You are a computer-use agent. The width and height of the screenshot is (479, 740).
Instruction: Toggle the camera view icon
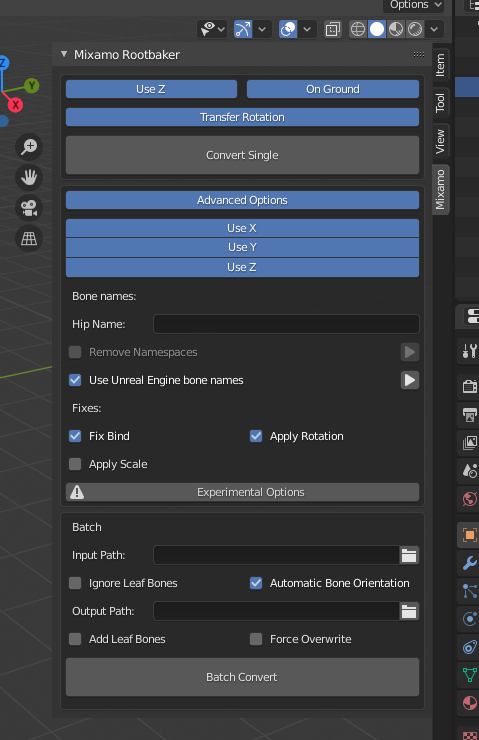click(x=29, y=208)
